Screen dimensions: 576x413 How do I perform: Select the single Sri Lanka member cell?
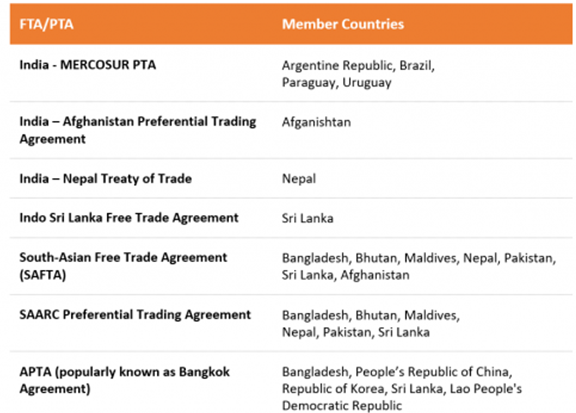tap(307, 218)
